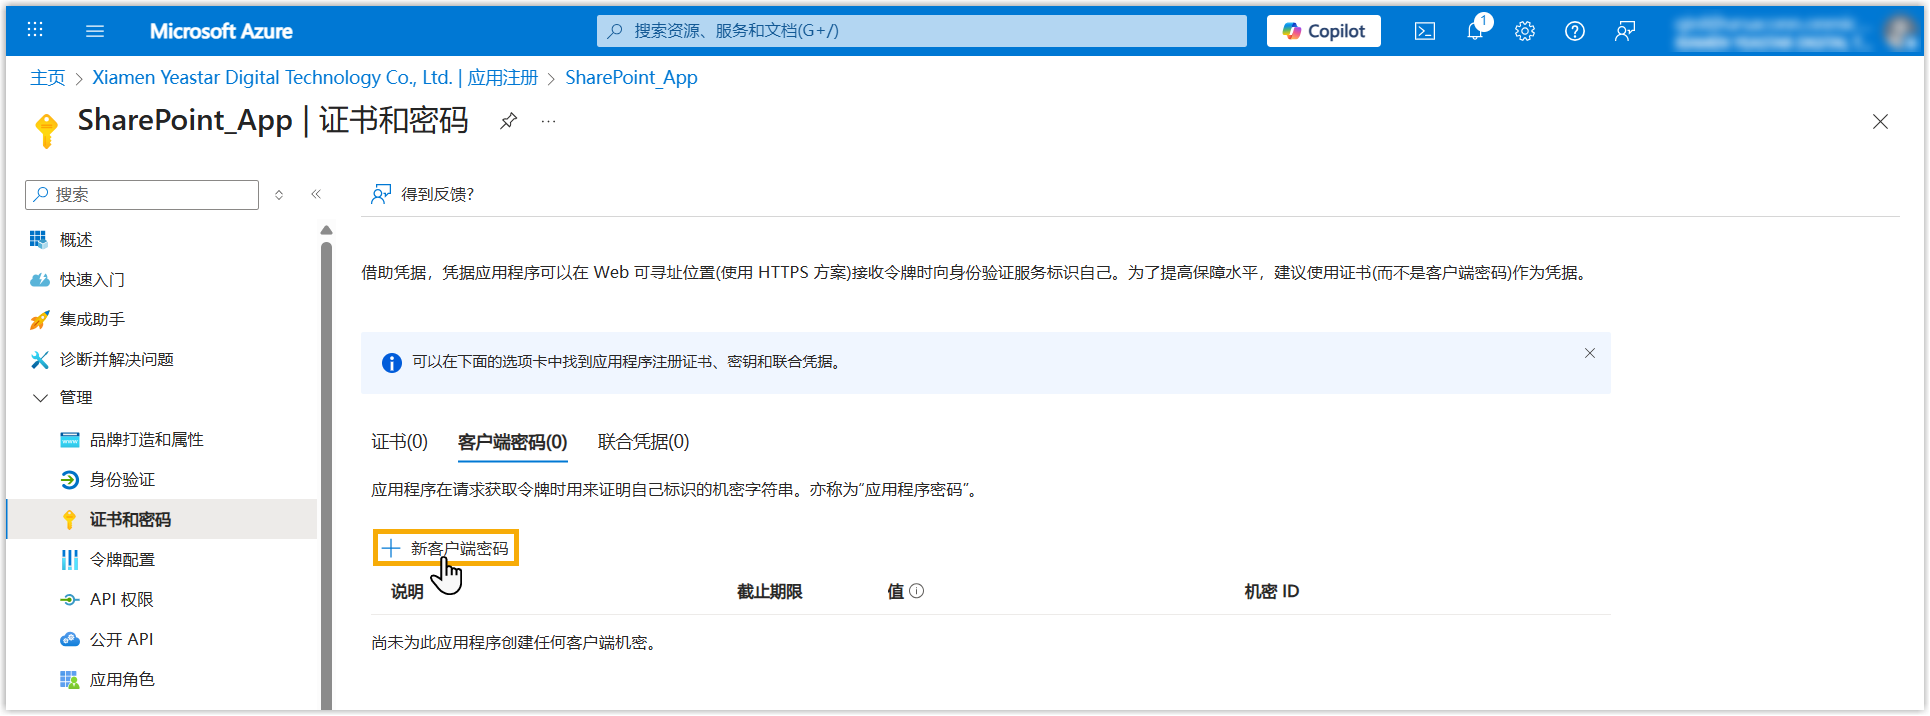This screenshot has width=1930, height=716.
Task: Open portal settings gear
Action: [1525, 31]
